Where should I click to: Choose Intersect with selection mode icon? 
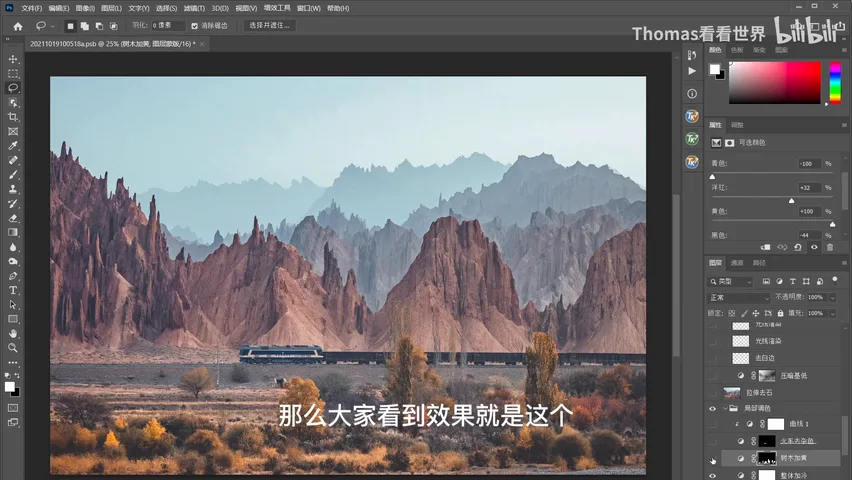(x=114, y=26)
